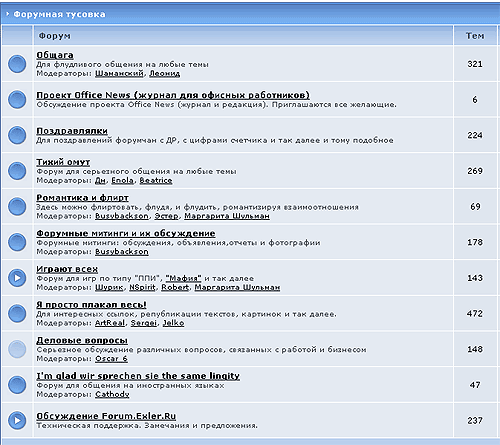This screenshot has height=445, width=500.
Task: Open moderator Beatrice's profile link
Action: tap(156, 180)
